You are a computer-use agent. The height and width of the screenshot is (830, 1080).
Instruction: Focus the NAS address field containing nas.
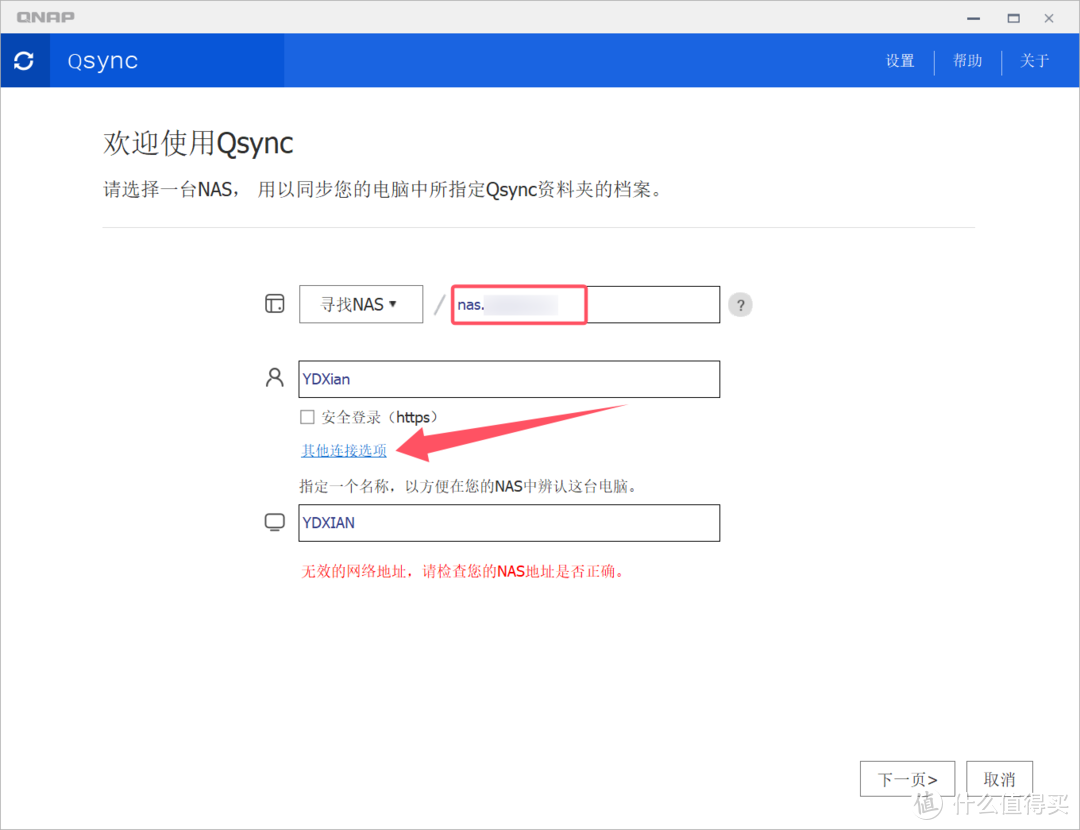[x=585, y=305]
